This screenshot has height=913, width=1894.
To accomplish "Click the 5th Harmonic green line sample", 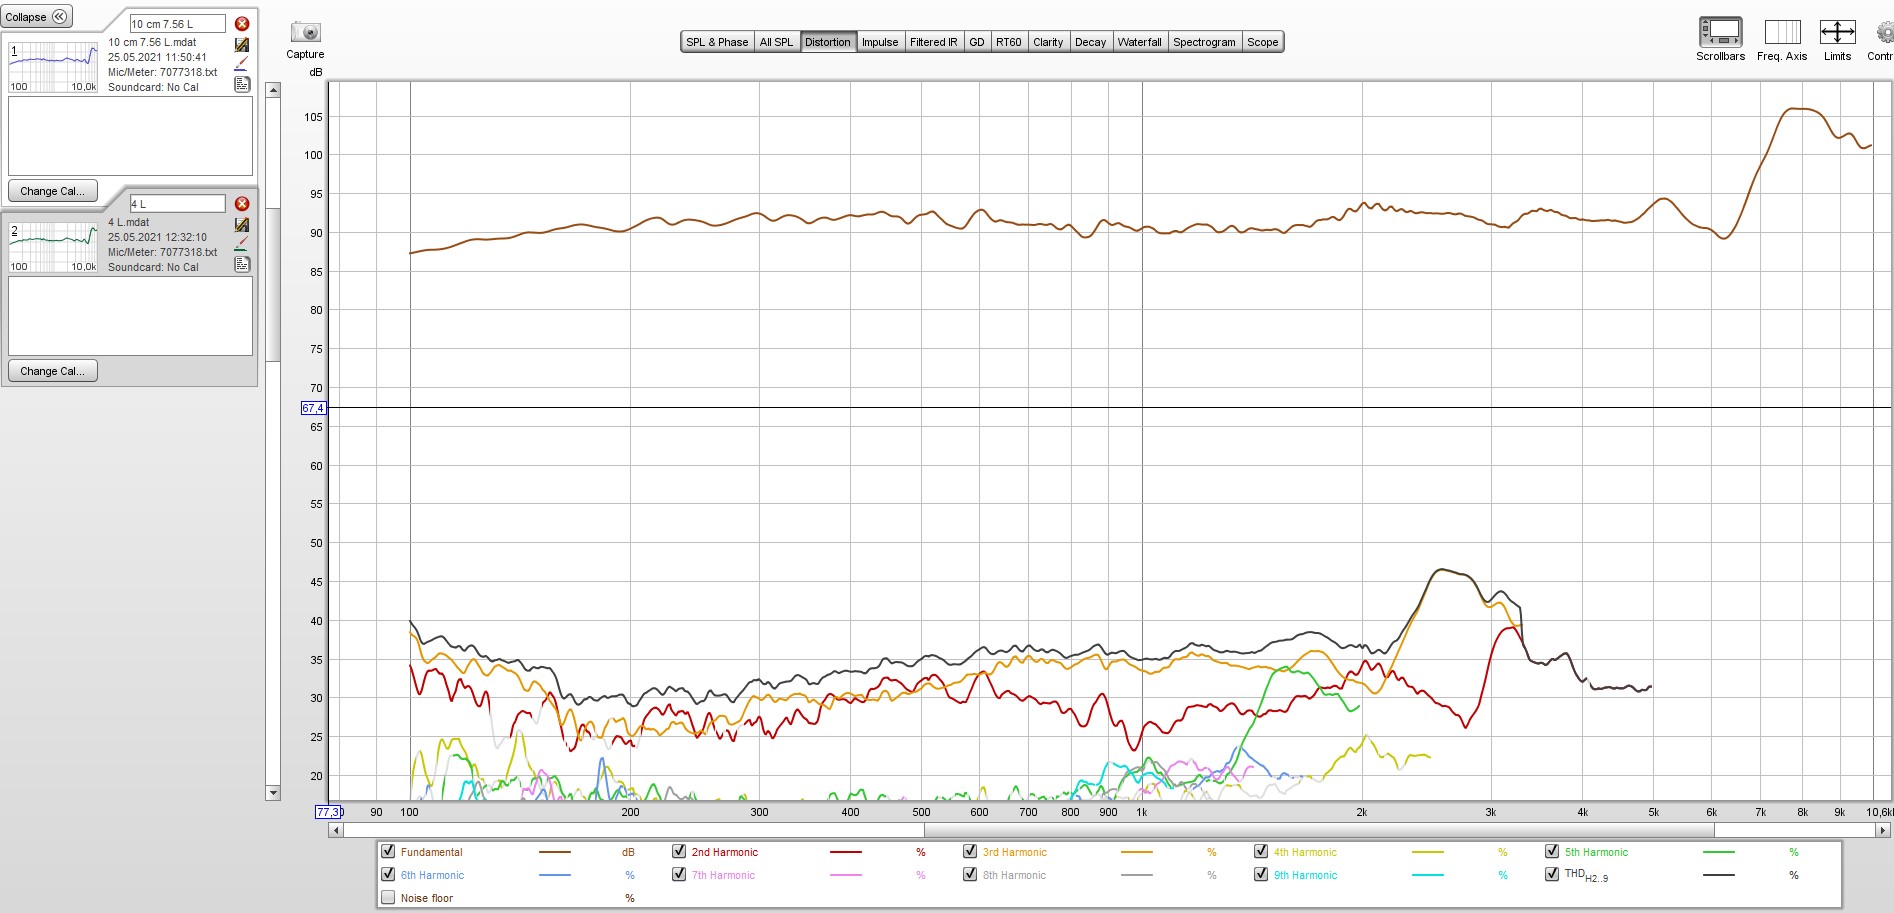I will point(1718,852).
